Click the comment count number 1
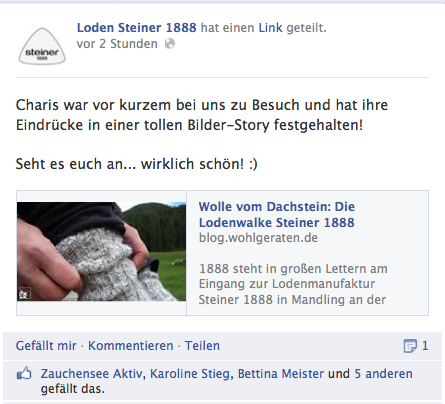This screenshot has height=404, width=445. [425, 346]
